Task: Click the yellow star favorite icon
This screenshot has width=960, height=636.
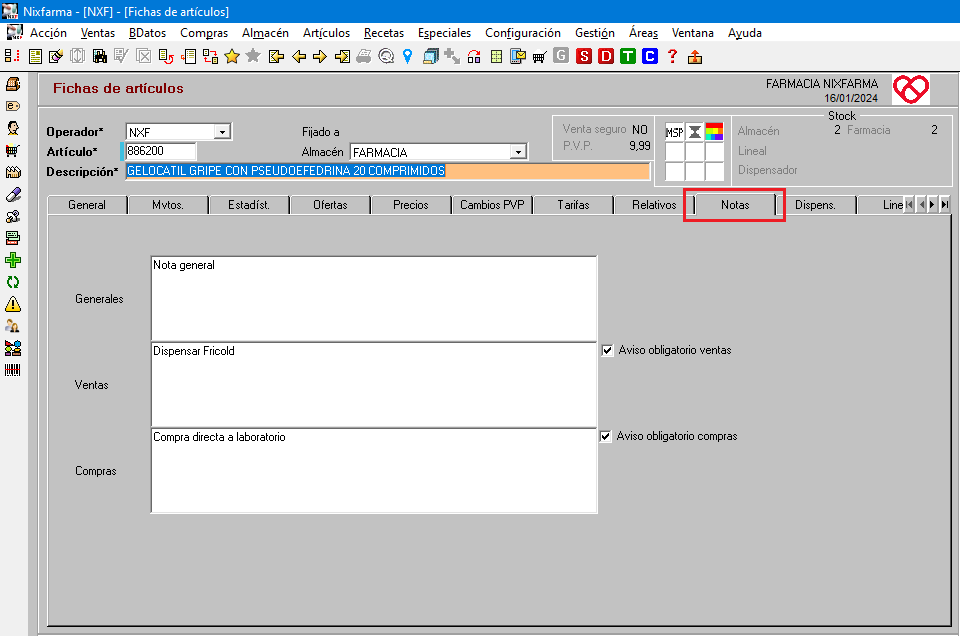Action: (x=231, y=57)
